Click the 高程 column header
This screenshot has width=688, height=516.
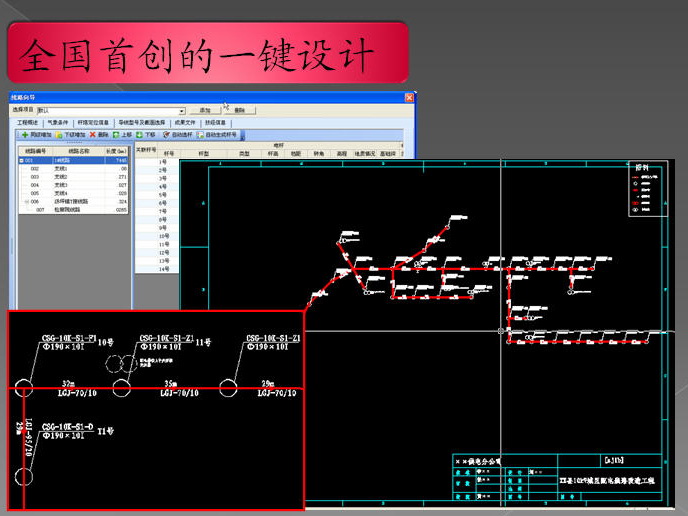click(342, 154)
